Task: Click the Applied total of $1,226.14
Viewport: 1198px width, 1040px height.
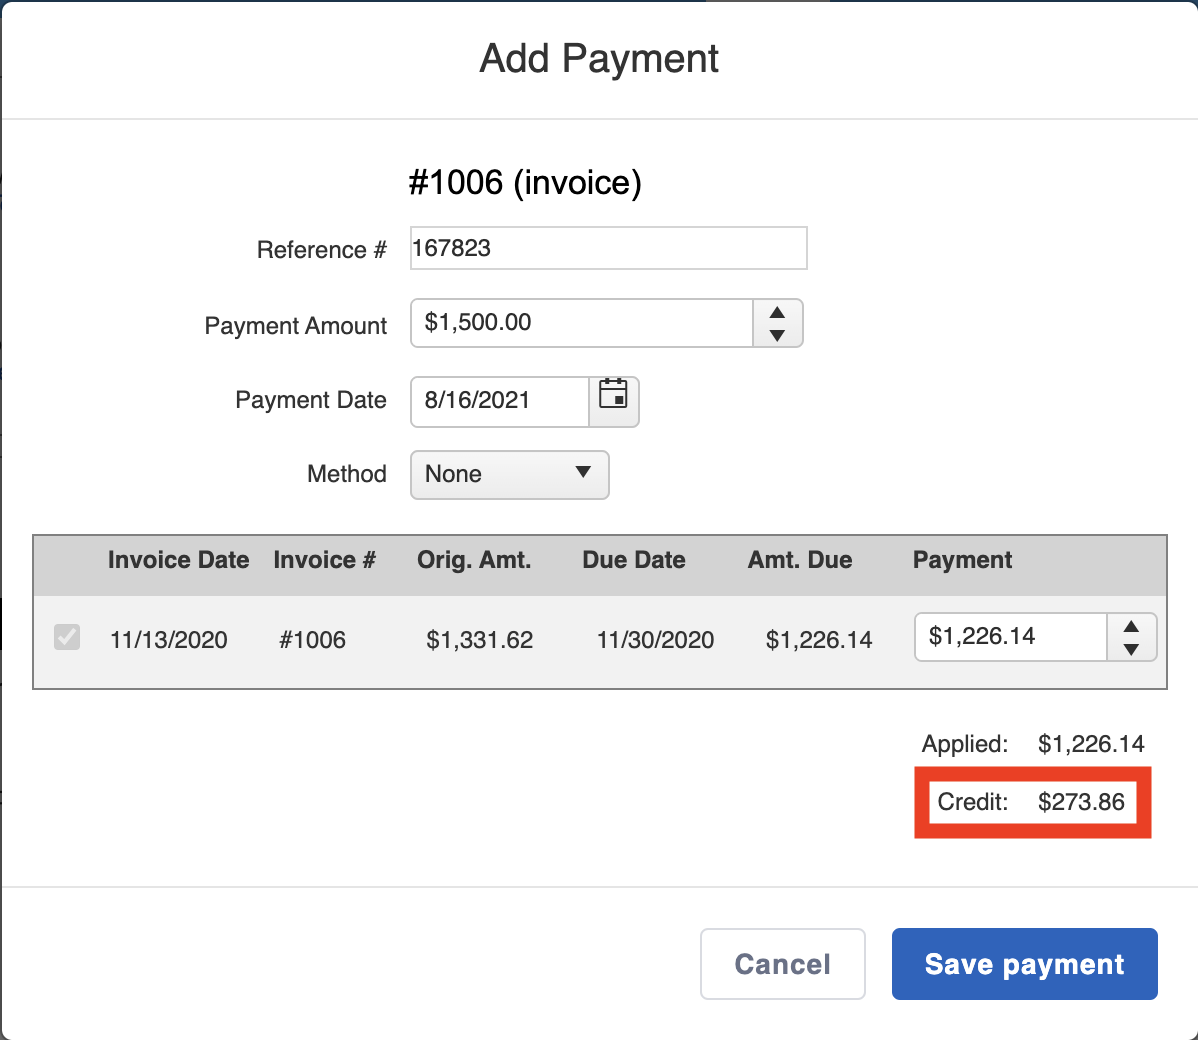Action: click(x=1089, y=744)
